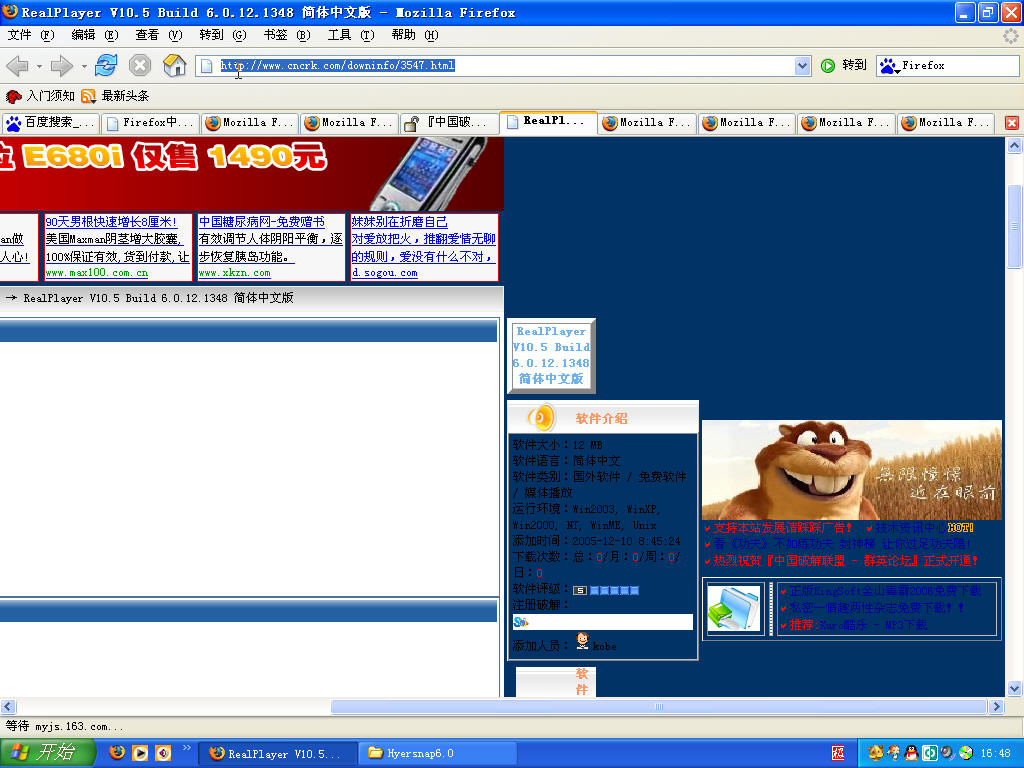The width and height of the screenshot is (1024, 768).
Task: Click the So icon under 注册破解
Action: (x=520, y=622)
